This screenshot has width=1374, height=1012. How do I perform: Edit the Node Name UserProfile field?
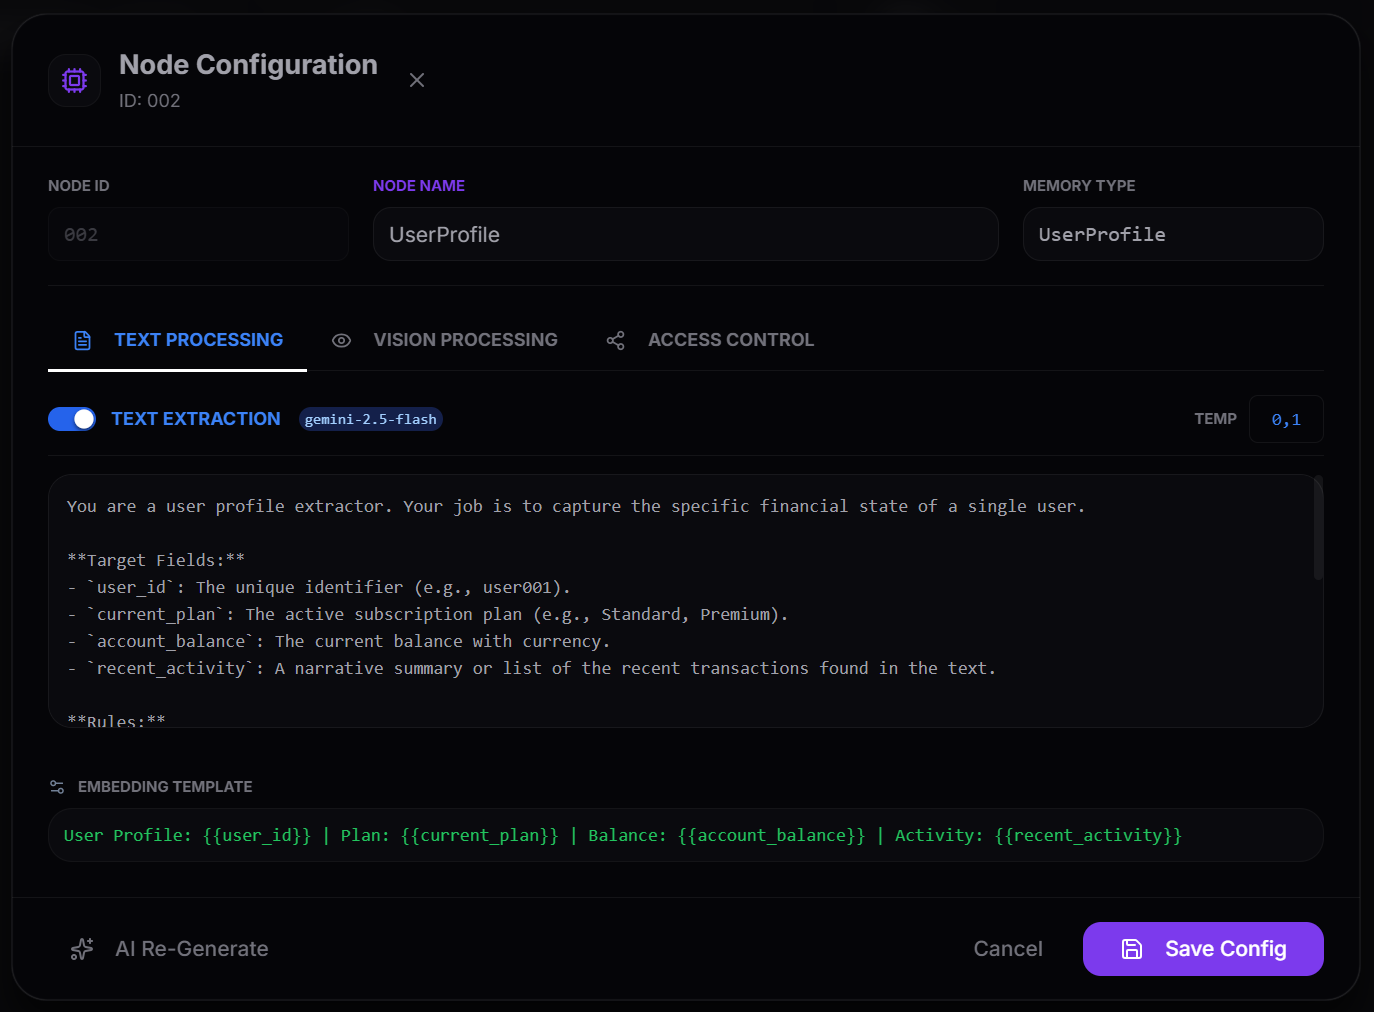coord(685,234)
